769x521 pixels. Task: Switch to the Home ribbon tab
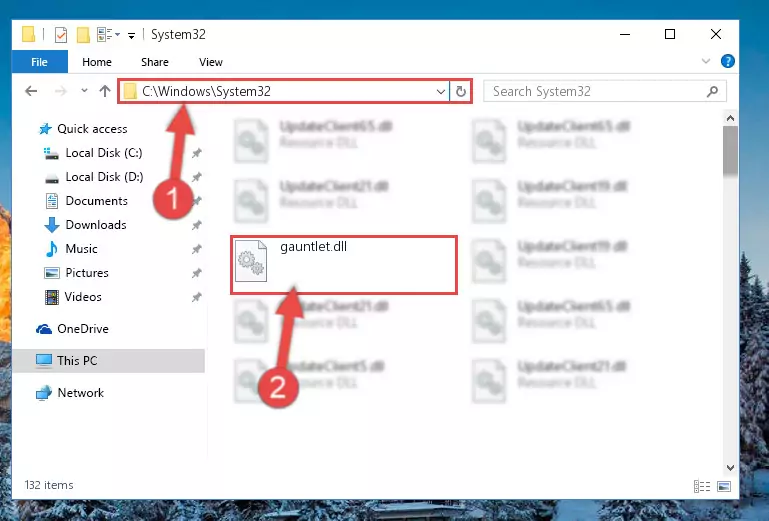point(97,62)
